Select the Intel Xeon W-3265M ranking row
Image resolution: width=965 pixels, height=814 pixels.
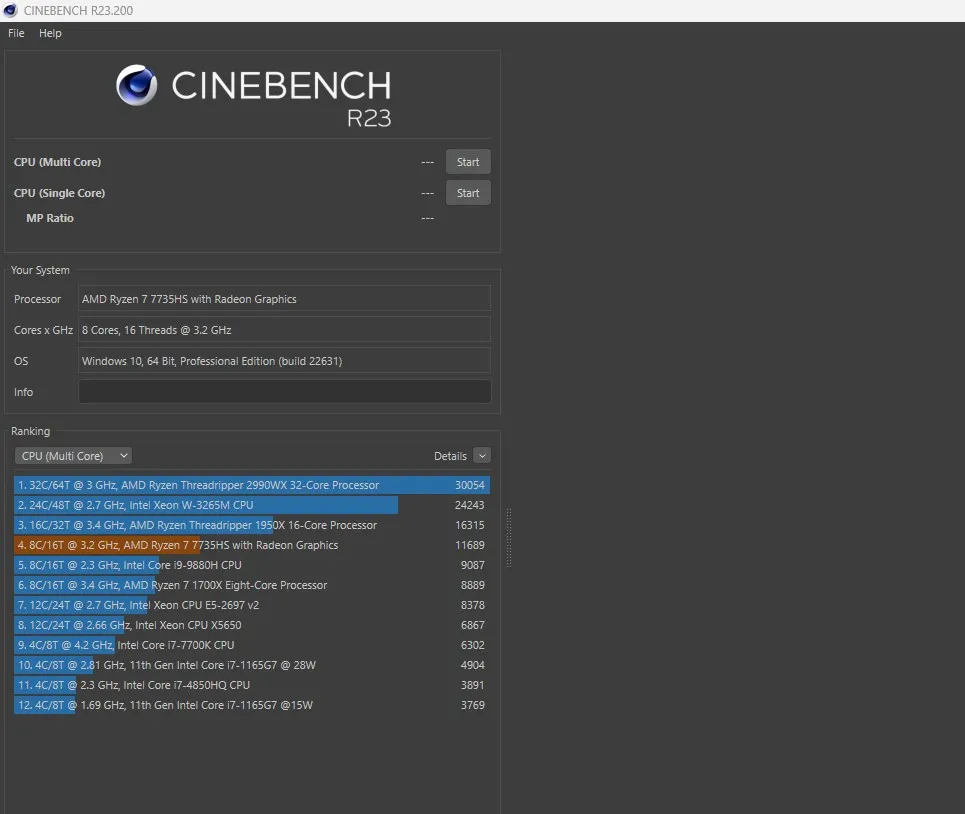click(x=252, y=505)
